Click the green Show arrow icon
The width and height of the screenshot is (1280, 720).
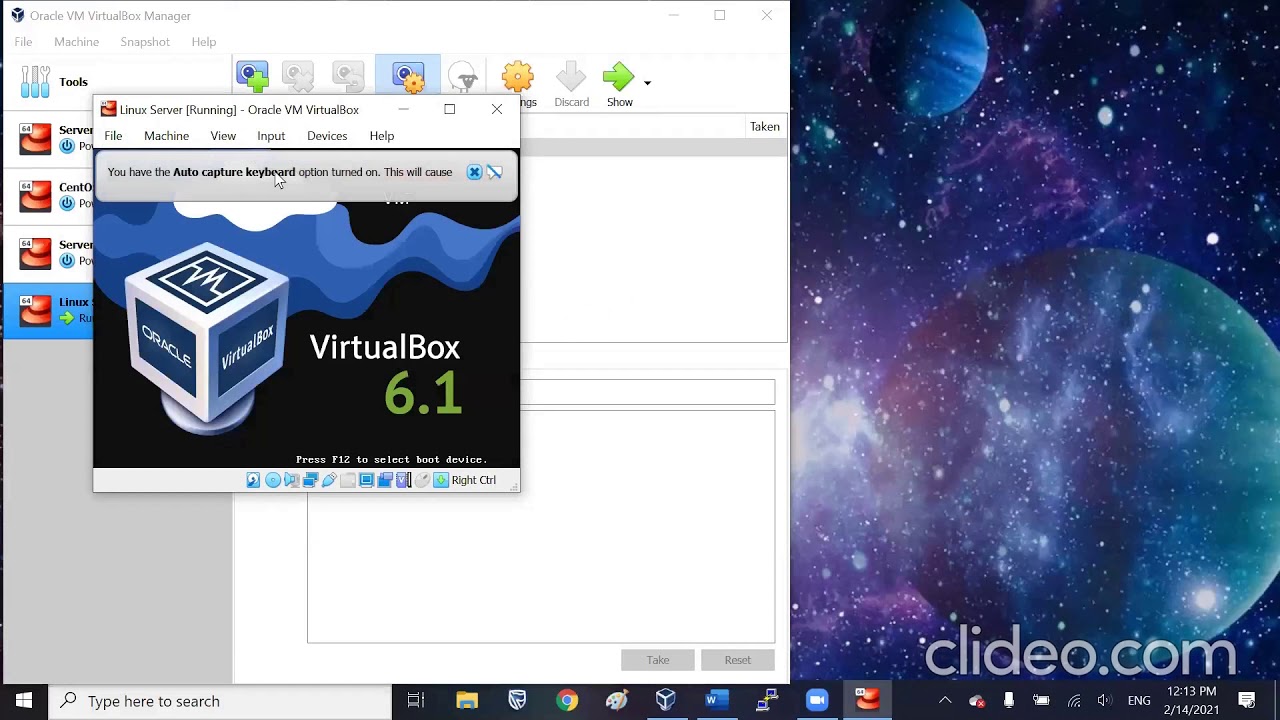pos(618,77)
